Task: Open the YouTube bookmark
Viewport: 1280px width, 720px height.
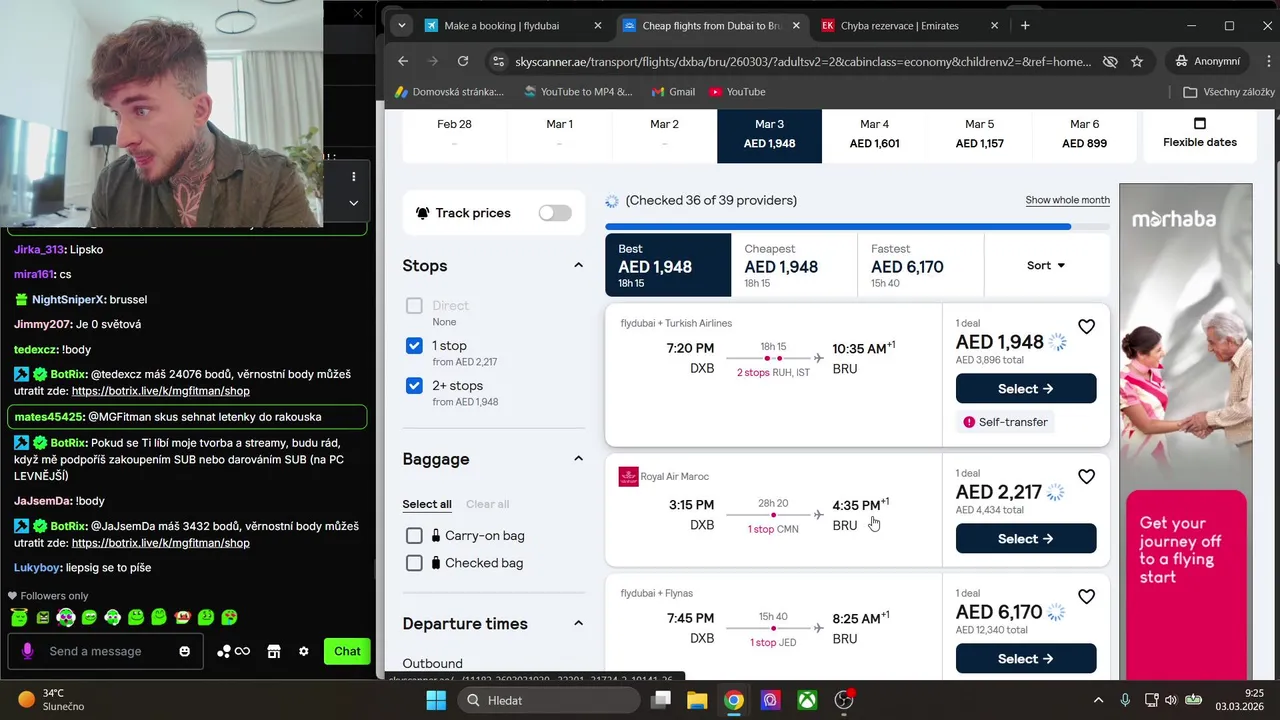Action: [737, 91]
